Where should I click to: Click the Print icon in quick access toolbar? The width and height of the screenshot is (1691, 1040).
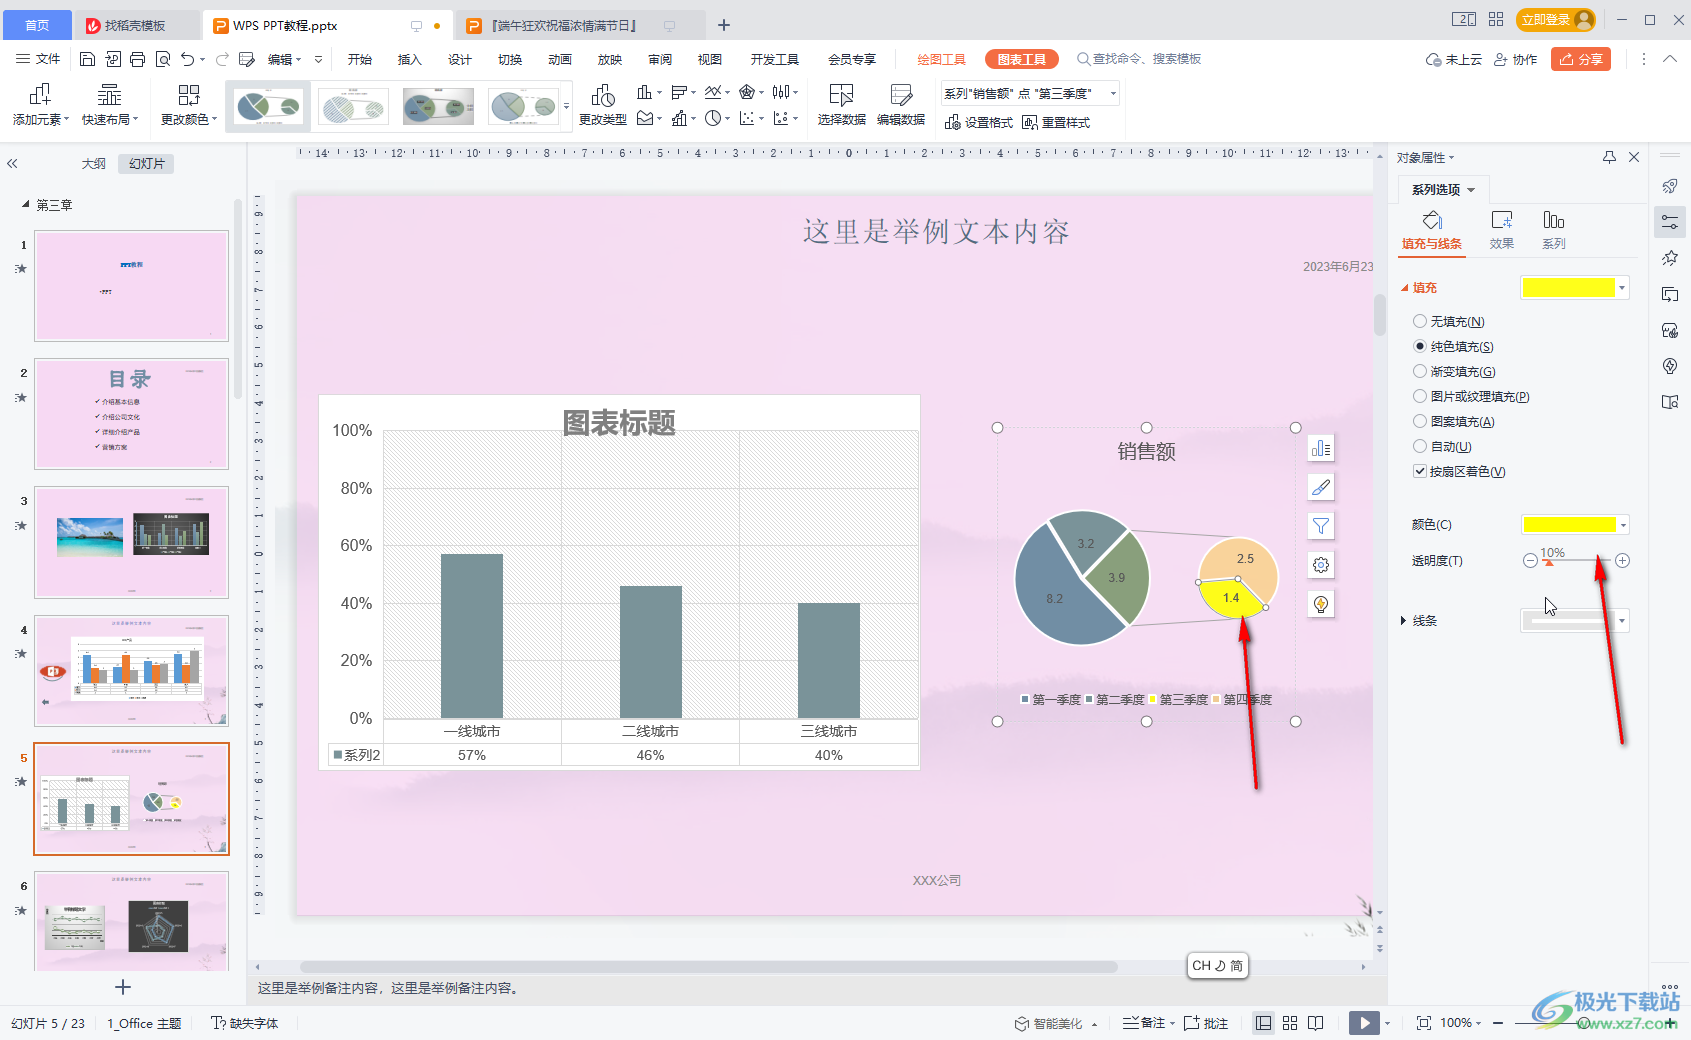click(x=138, y=59)
